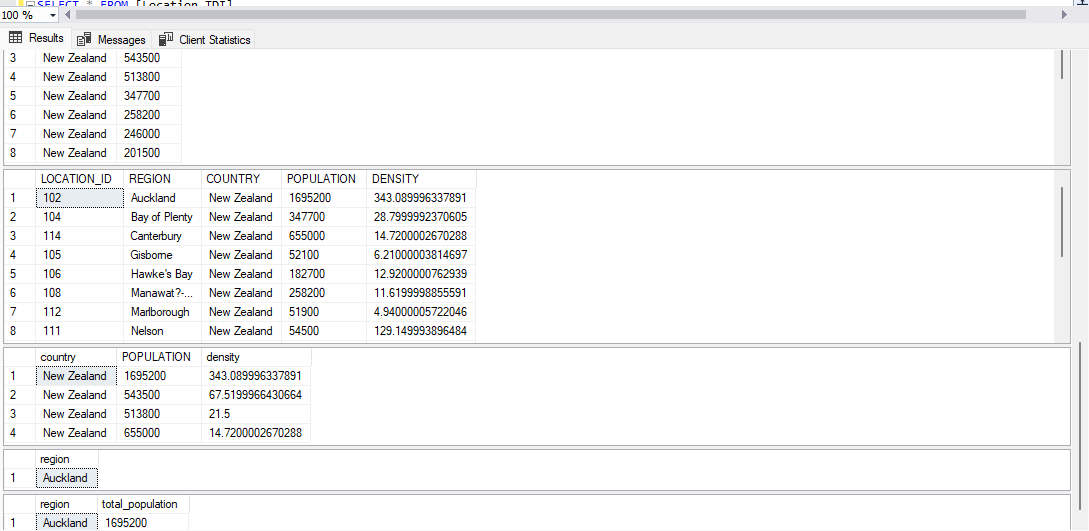Select the density value 129.149993896484
Screen dimensions: 1089x531
pos(421,331)
